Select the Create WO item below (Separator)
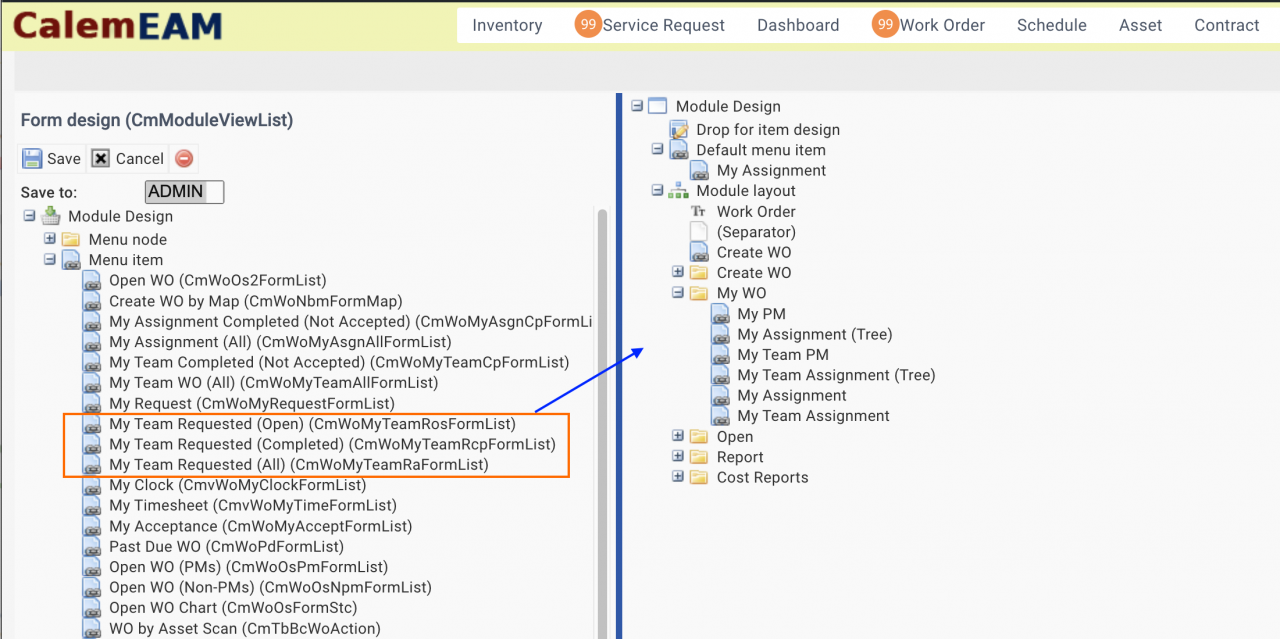This screenshot has width=1280, height=639. (x=754, y=252)
